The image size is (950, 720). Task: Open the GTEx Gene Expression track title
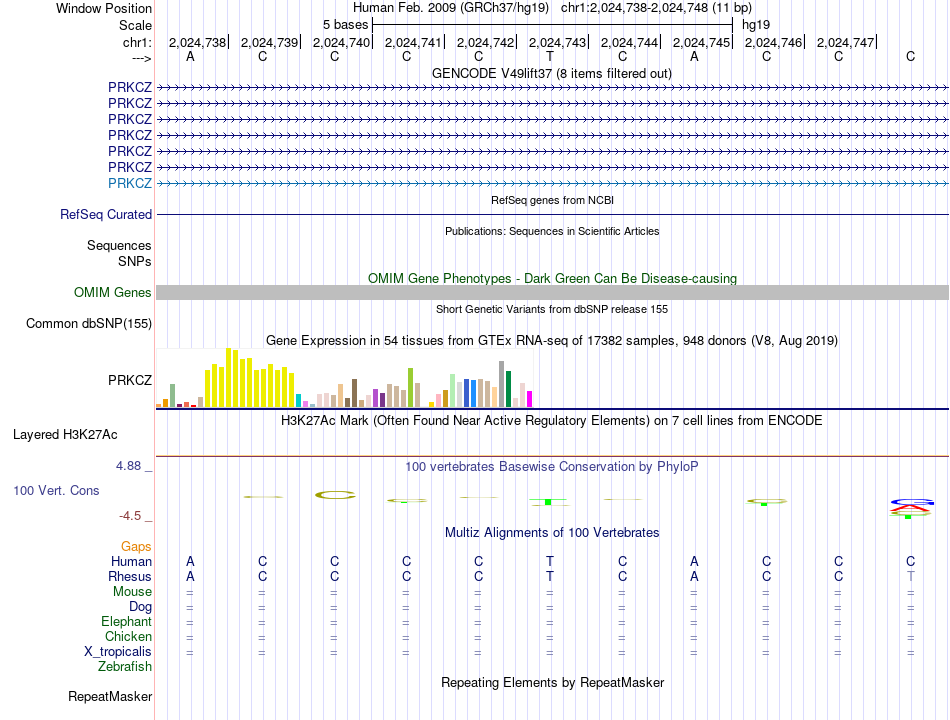coord(552,341)
